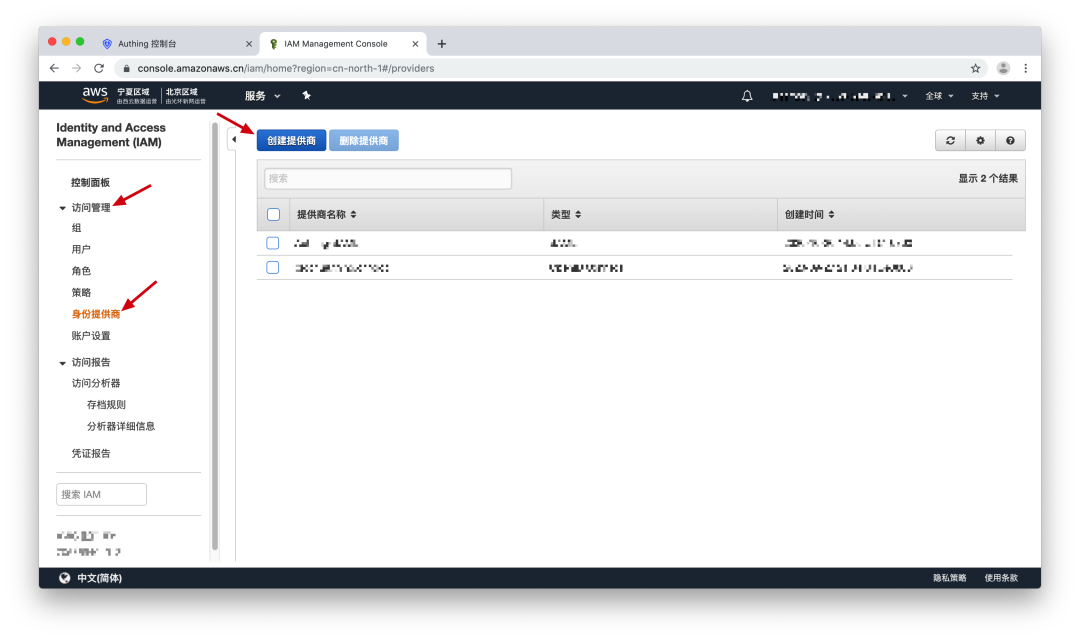Open 存档规则 in sidebar
The height and width of the screenshot is (640, 1080).
[106, 404]
